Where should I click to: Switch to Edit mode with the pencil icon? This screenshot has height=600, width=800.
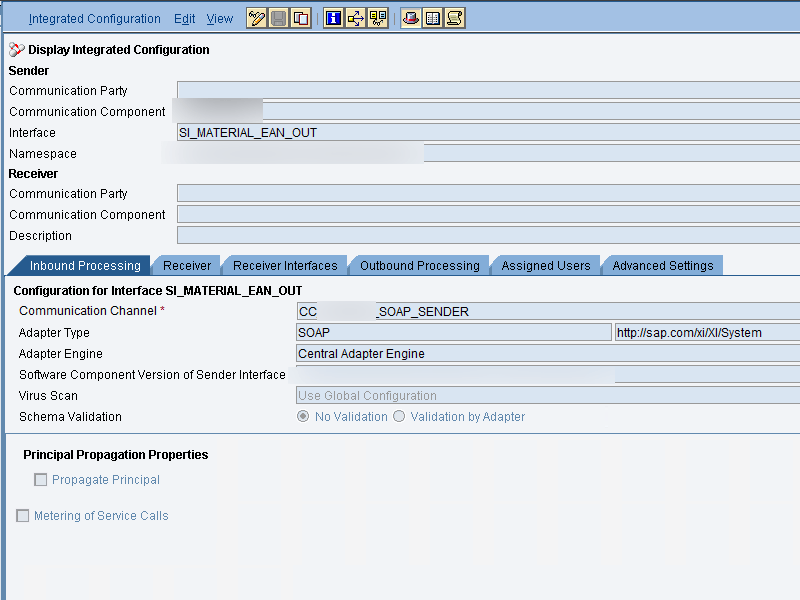[x=256, y=17]
